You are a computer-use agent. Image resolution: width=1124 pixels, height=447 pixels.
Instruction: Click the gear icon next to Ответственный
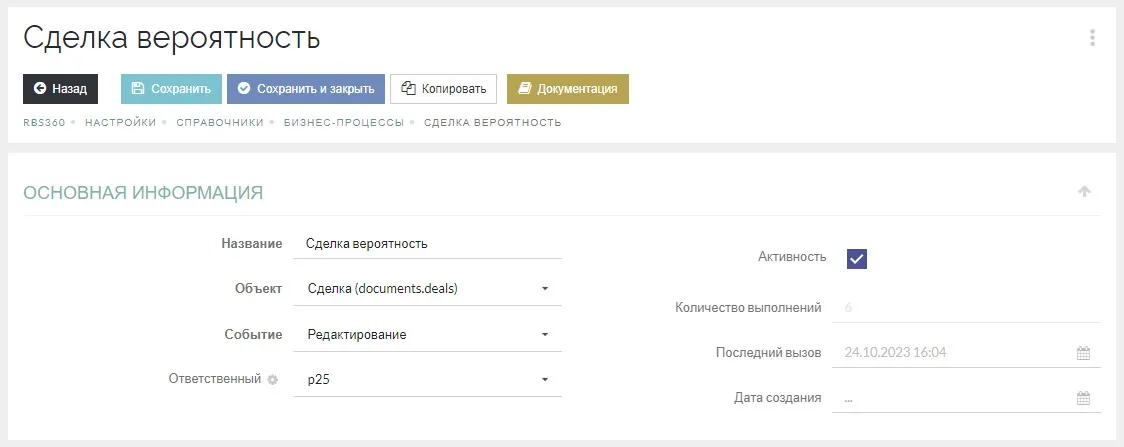272,380
